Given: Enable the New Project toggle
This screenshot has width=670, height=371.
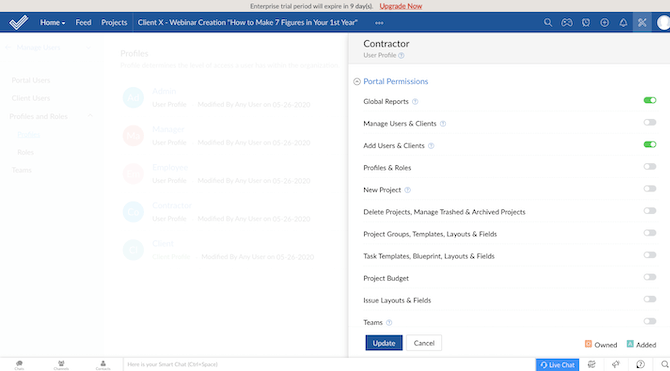Looking at the screenshot, I should pyautogui.click(x=650, y=189).
